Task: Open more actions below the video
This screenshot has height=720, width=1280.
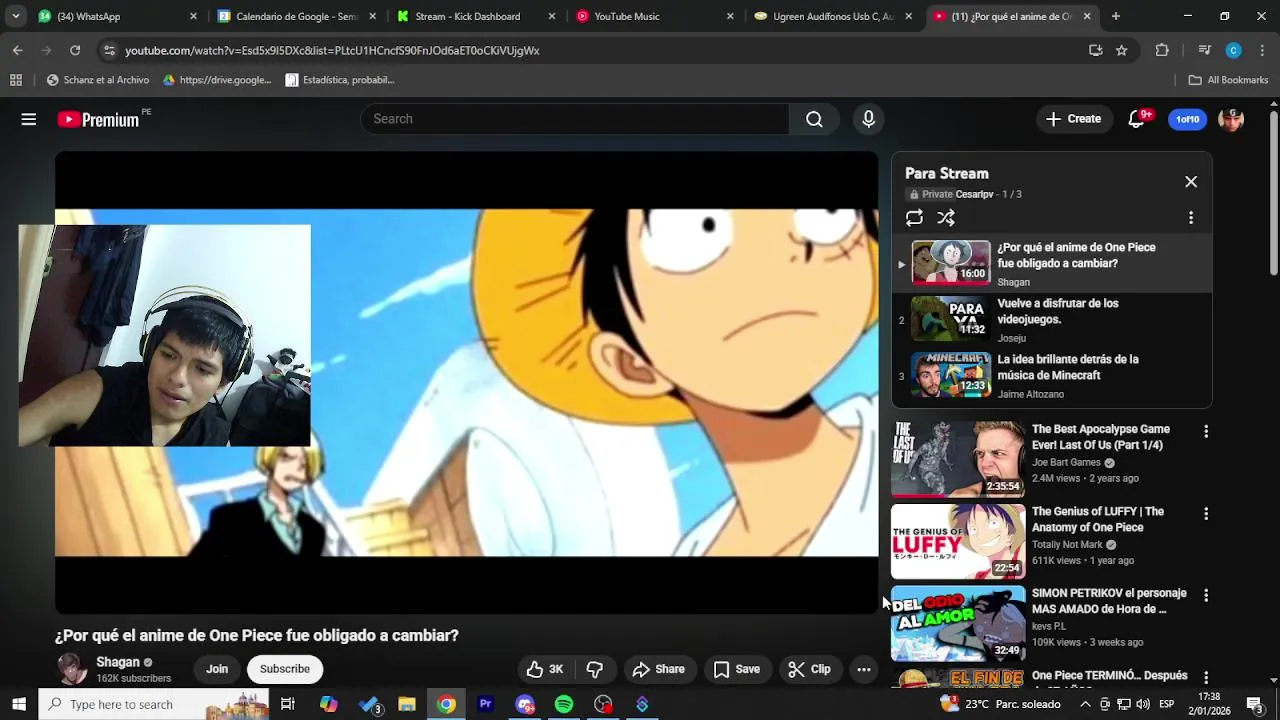Action: (864, 669)
